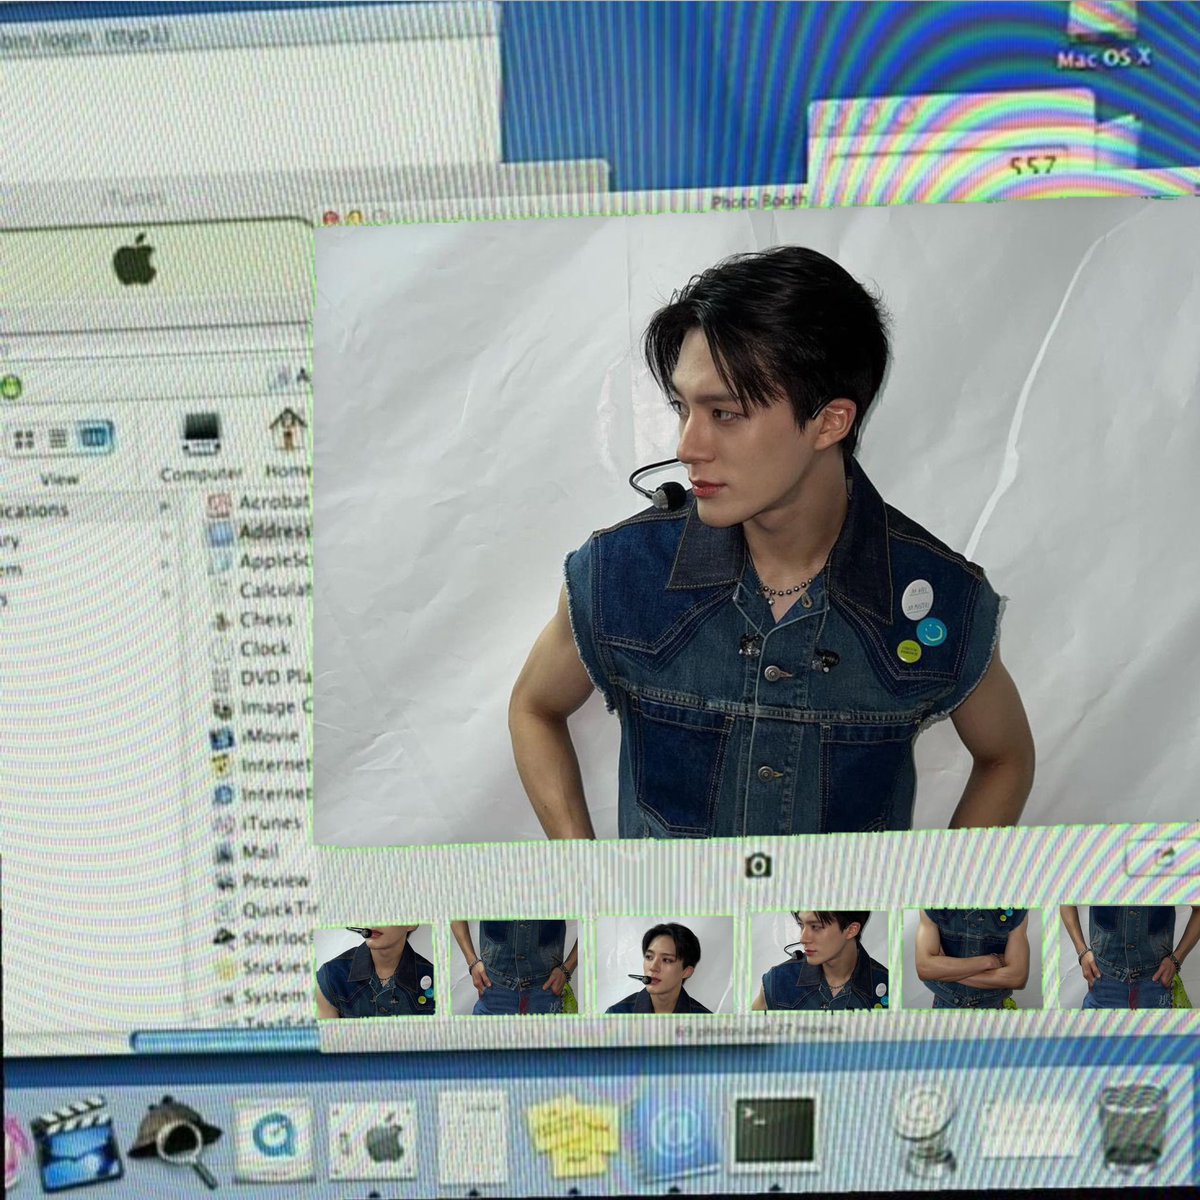Click the Photo Booth camera shutter icon
This screenshot has height=1200, width=1200.
[758, 865]
